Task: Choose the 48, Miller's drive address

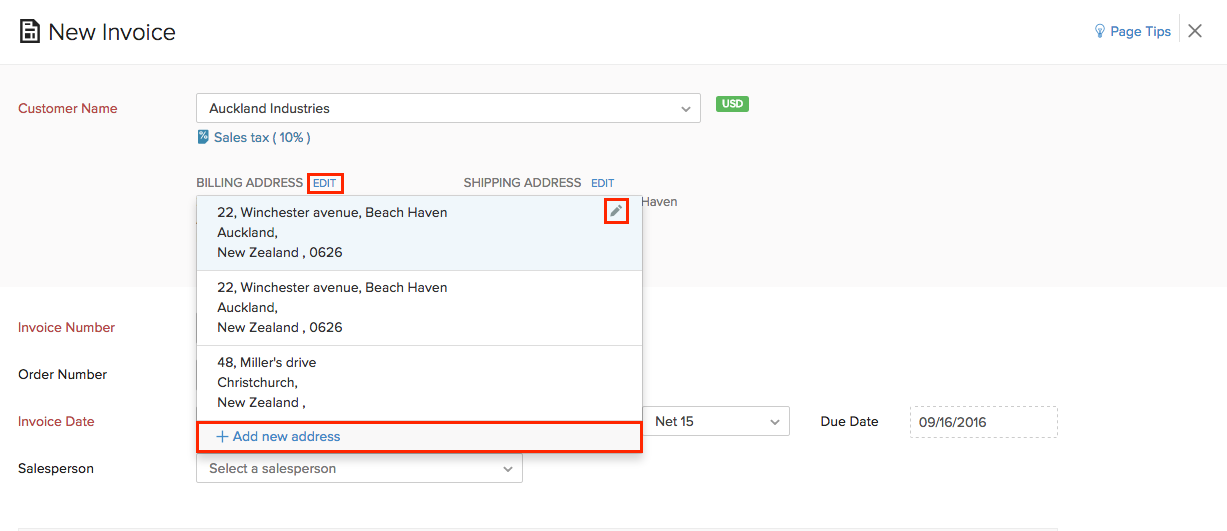Action: [400, 382]
